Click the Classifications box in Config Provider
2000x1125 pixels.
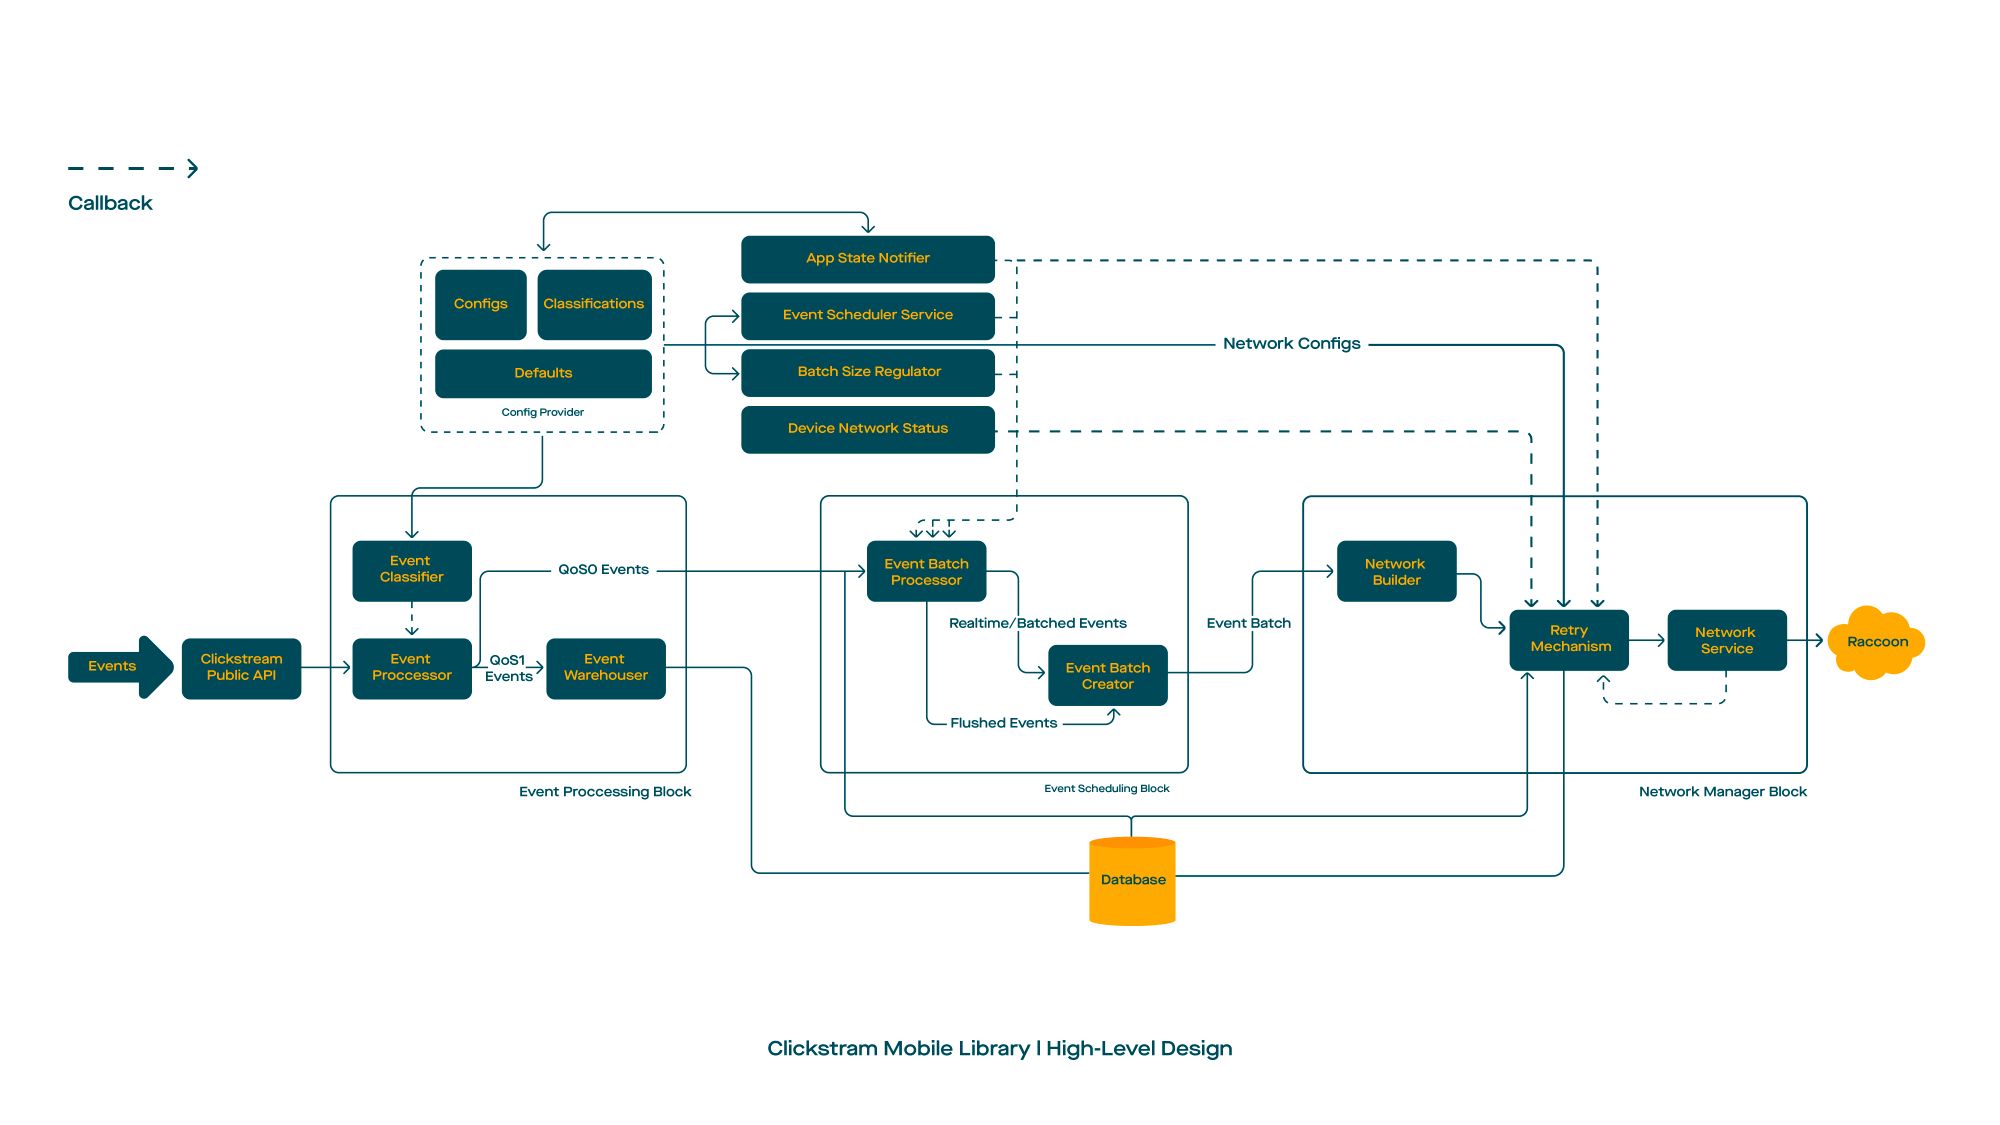(x=594, y=304)
